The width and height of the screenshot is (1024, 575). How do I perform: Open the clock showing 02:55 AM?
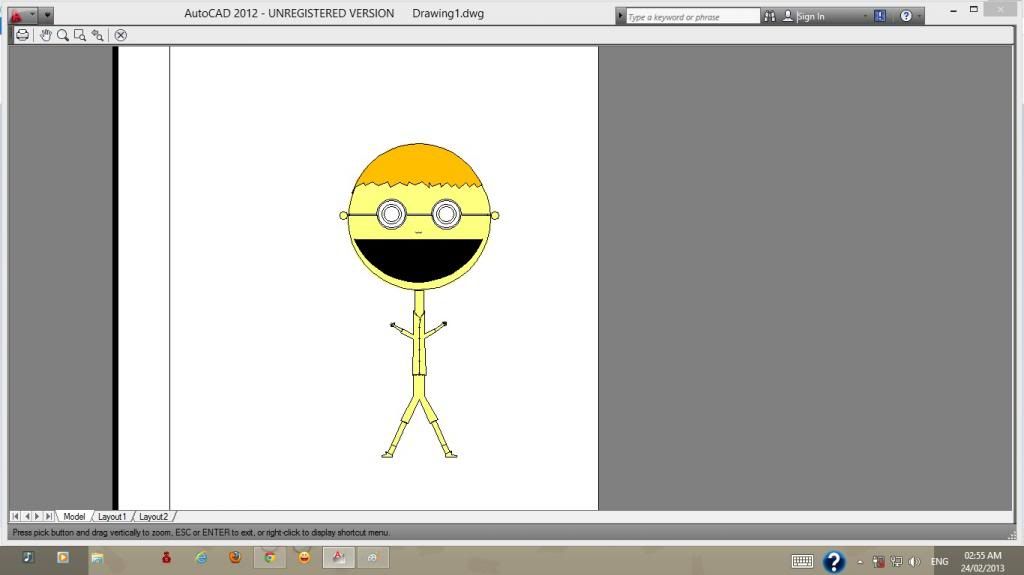(x=982, y=561)
